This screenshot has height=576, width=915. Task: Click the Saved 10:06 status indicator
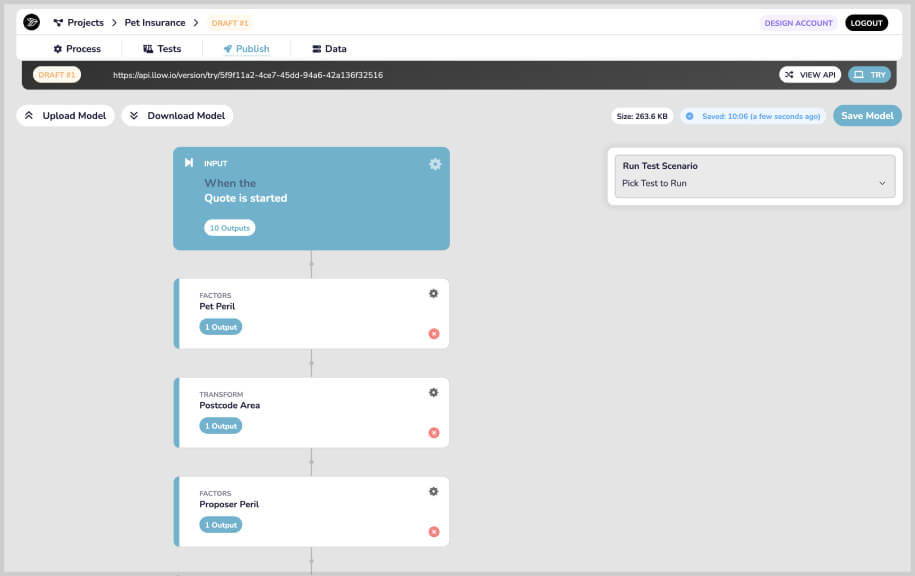click(753, 116)
